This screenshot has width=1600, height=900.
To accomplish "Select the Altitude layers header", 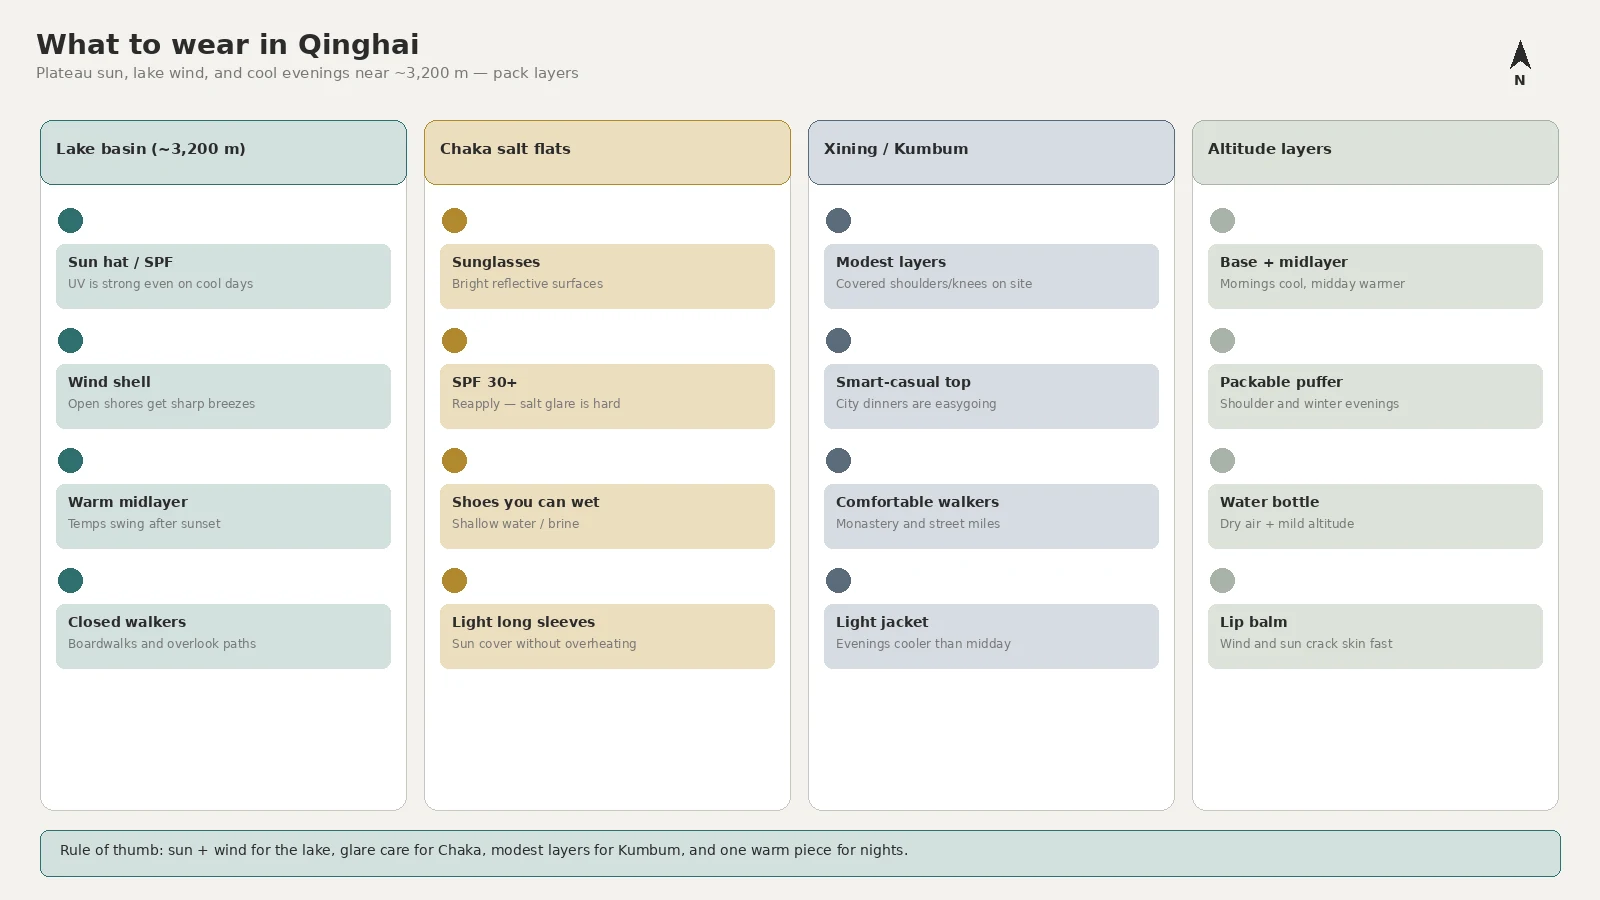I will (x=1375, y=152).
